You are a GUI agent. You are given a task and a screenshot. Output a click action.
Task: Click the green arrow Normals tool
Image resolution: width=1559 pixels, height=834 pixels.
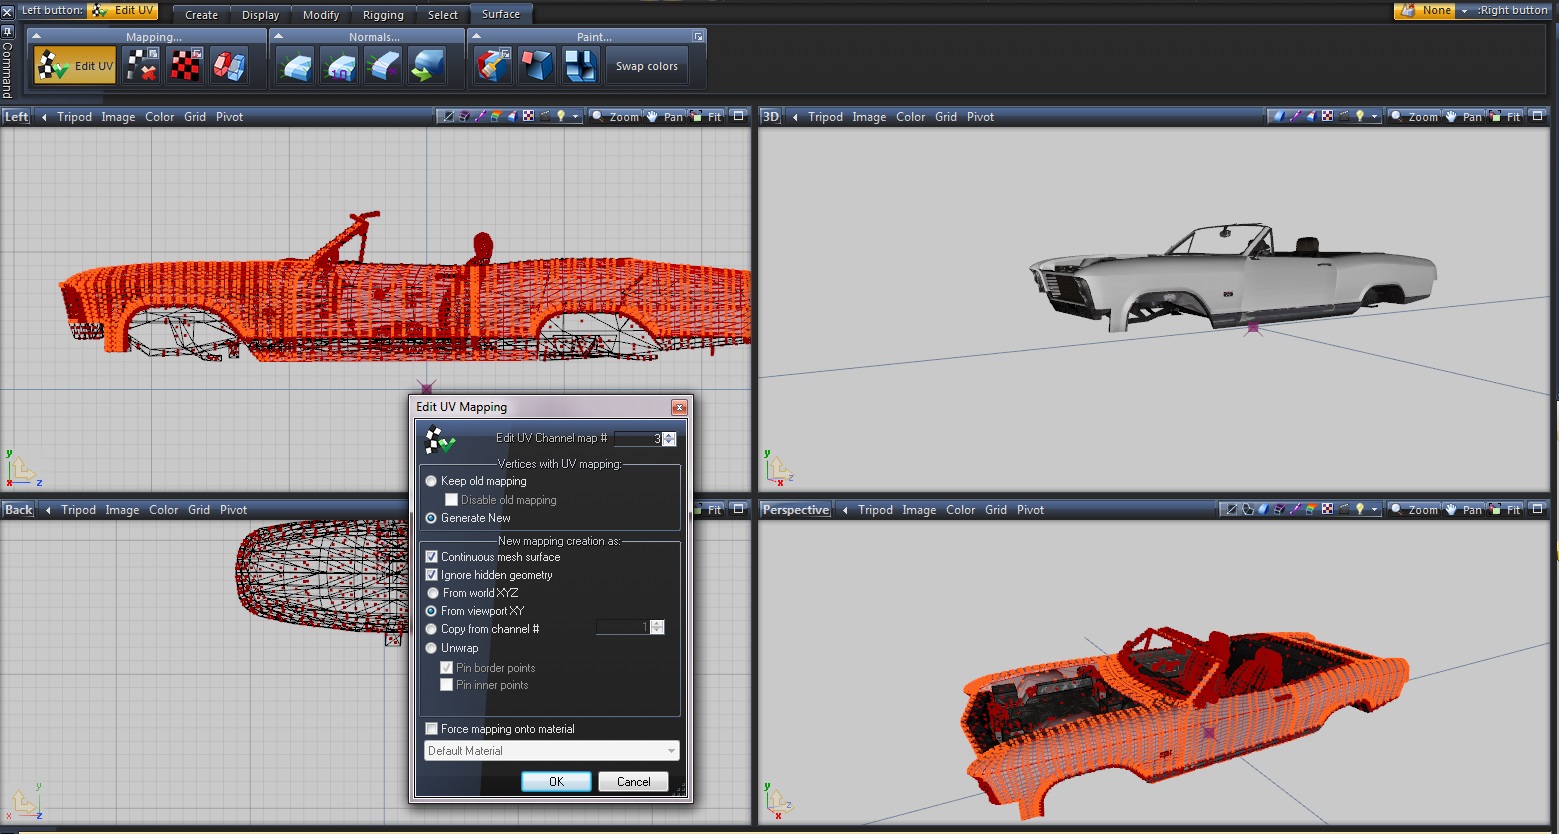coord(428,67)
